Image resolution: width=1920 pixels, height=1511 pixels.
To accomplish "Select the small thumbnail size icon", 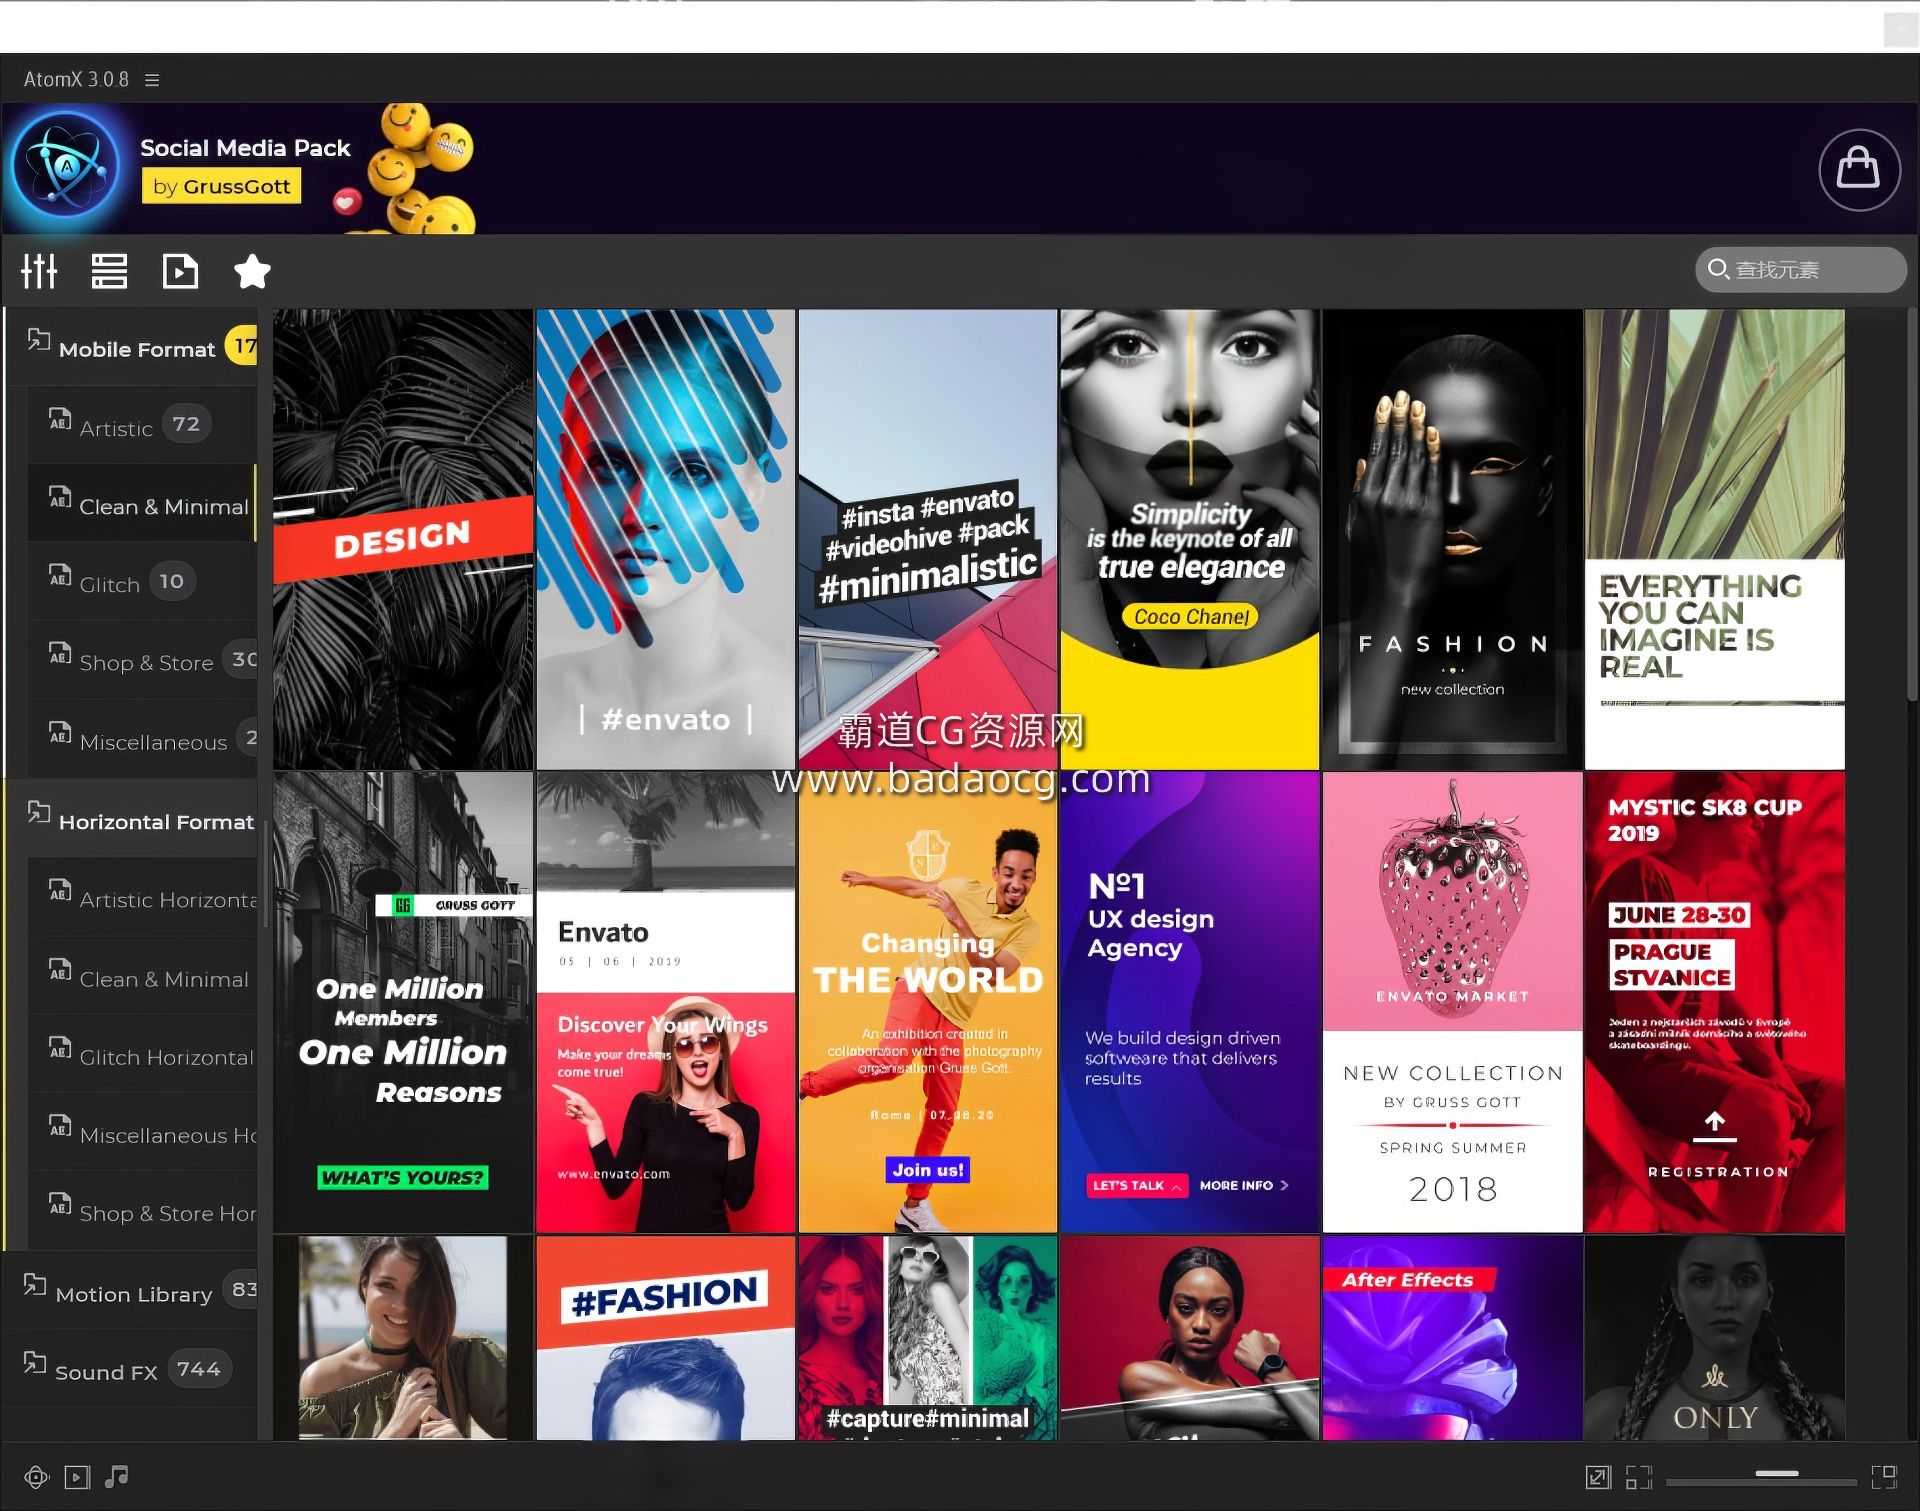I will 1638,1477.
